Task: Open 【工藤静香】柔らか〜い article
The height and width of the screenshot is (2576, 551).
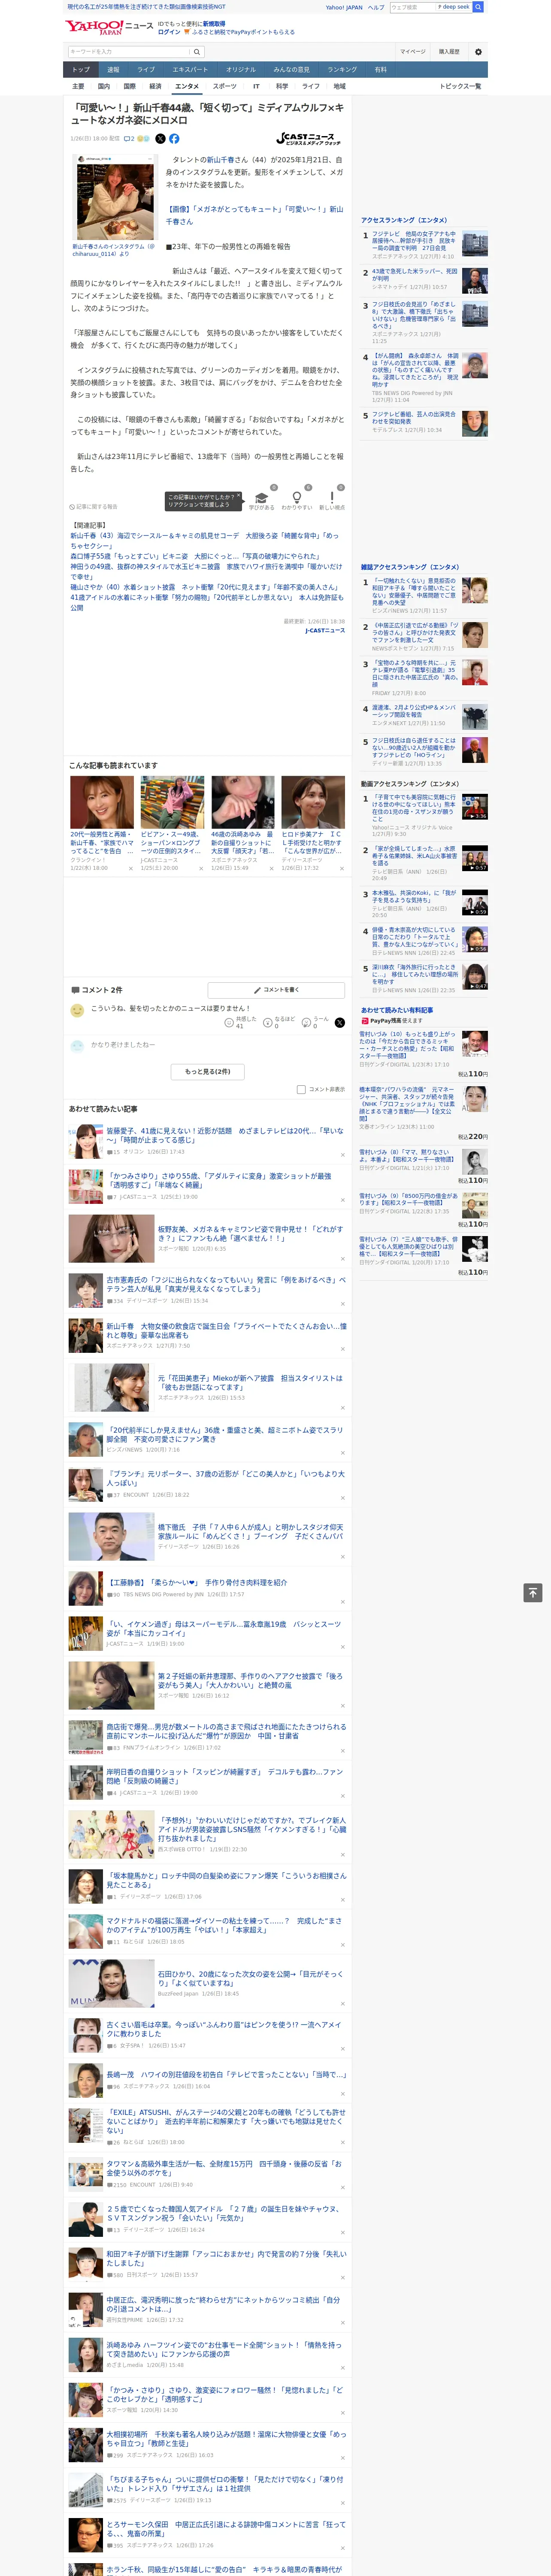Action: pos(197,1582)
